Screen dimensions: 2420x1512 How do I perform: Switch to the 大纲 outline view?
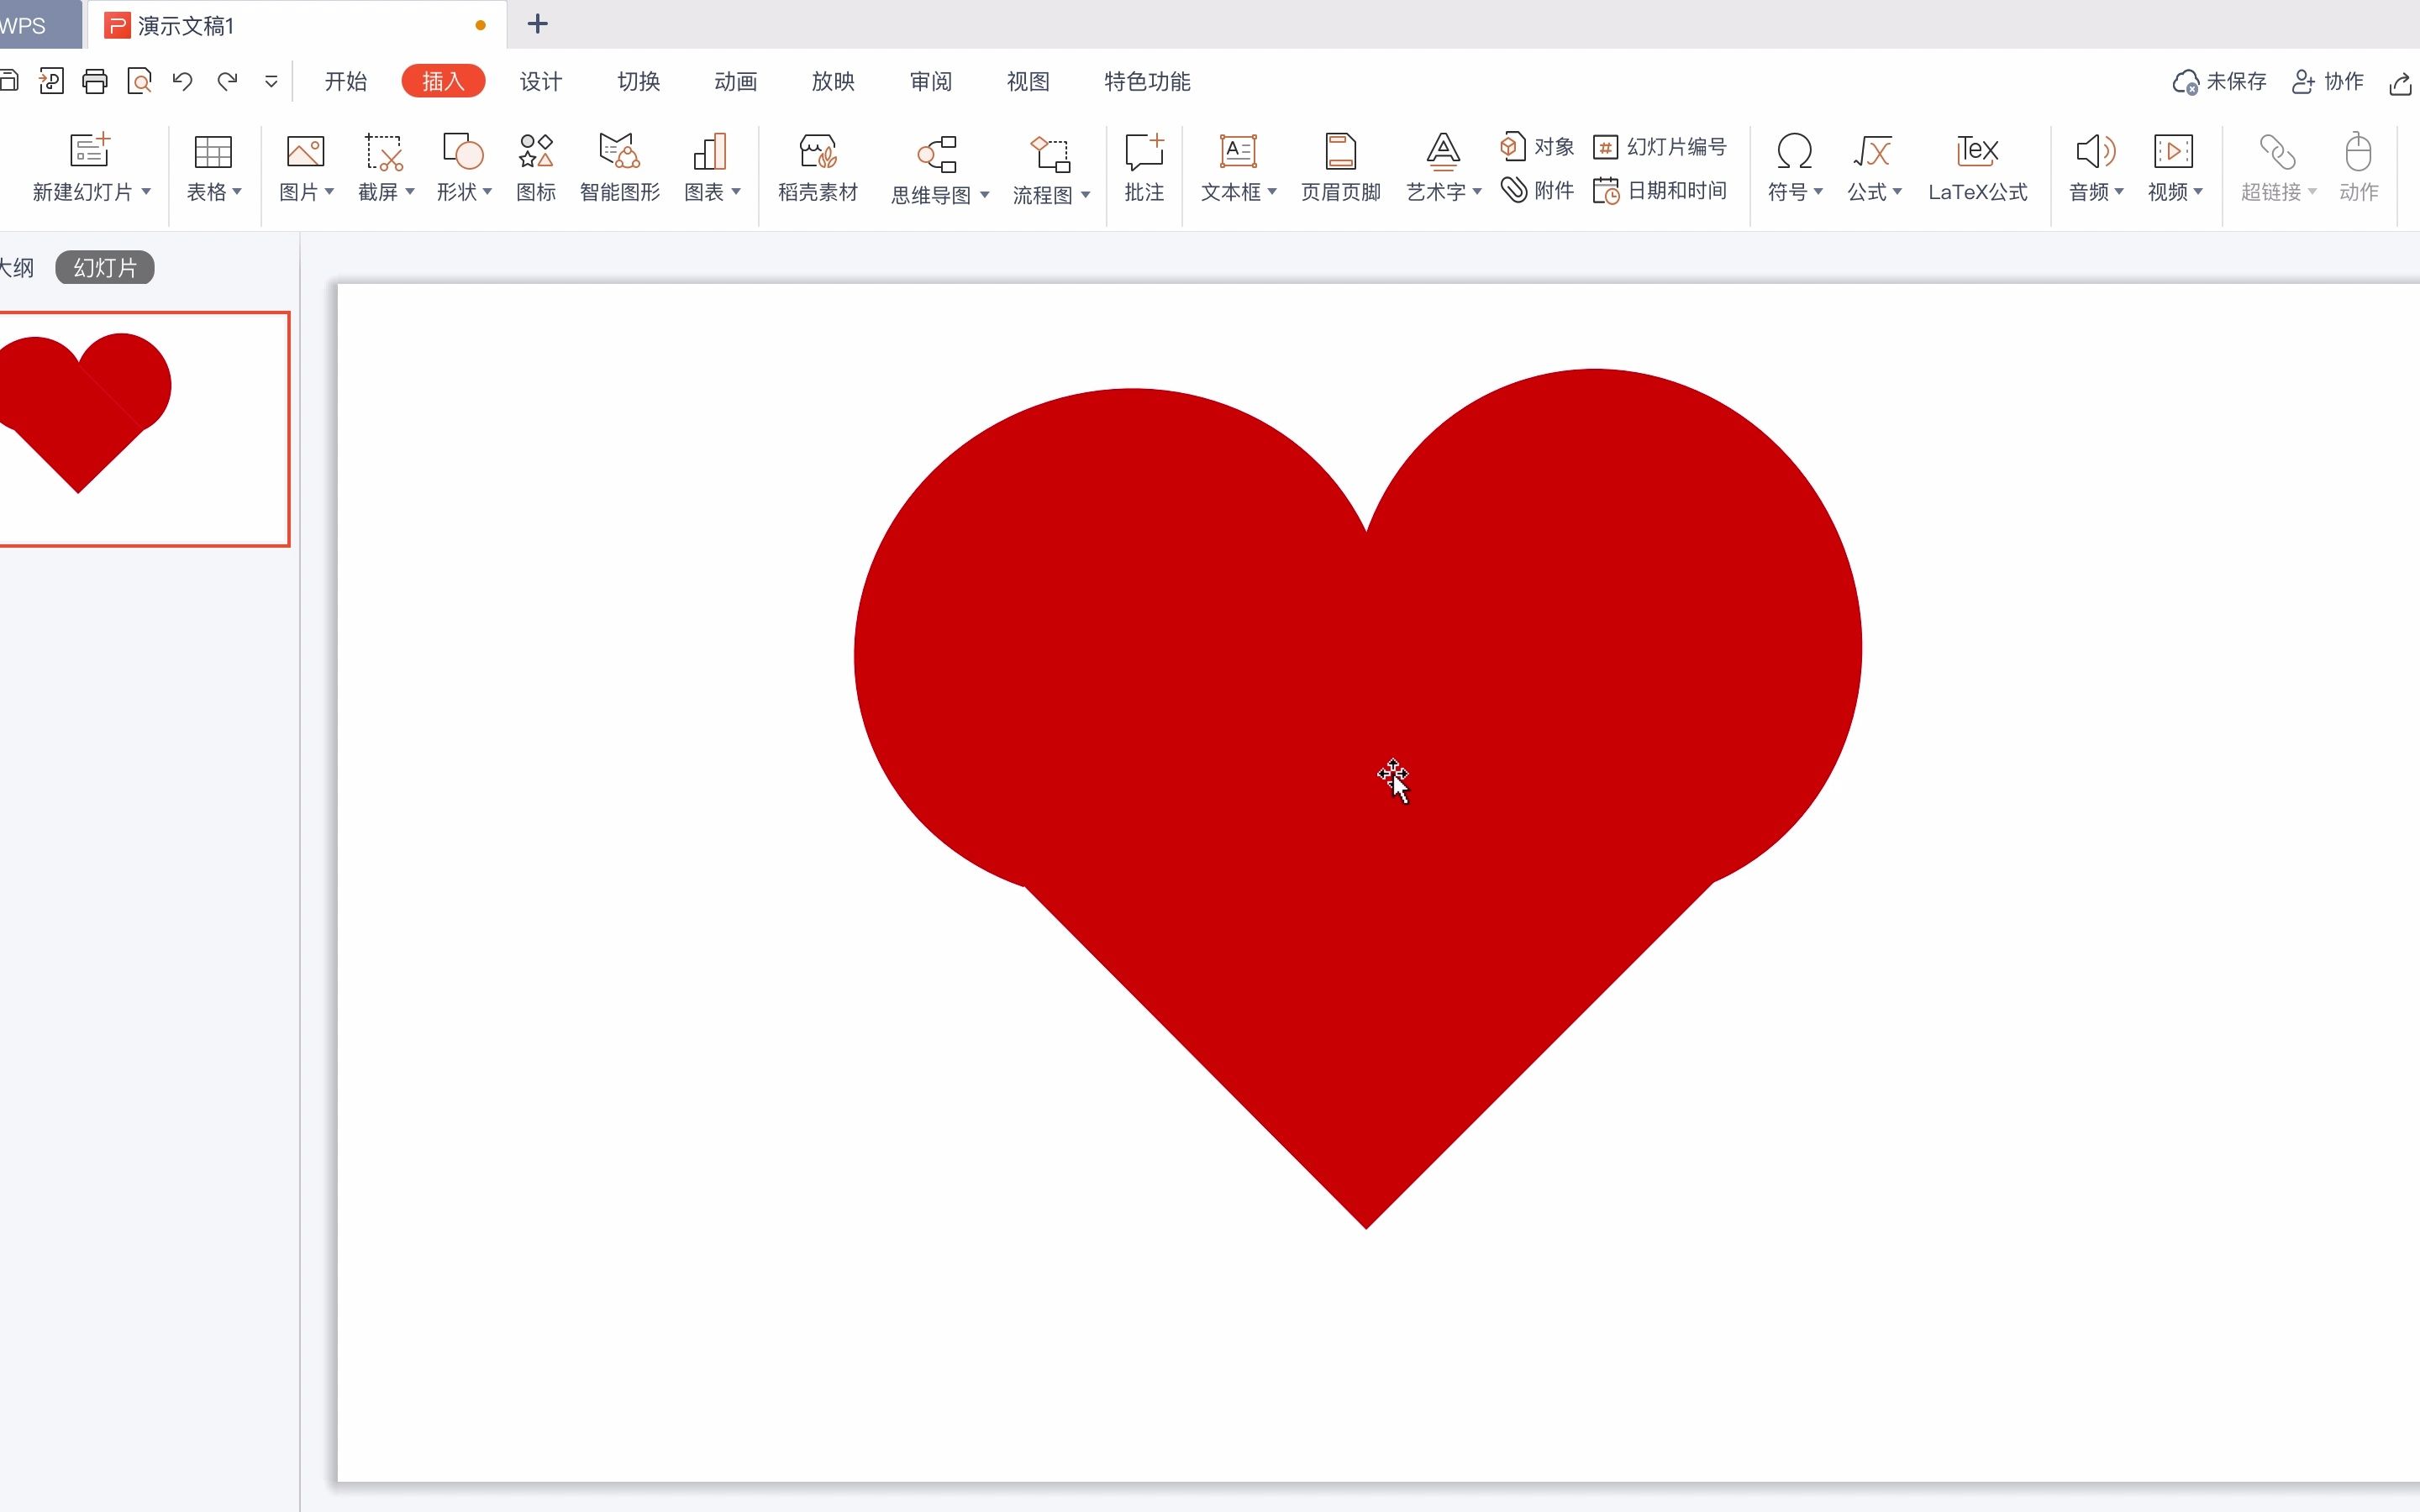click(17, 268)
